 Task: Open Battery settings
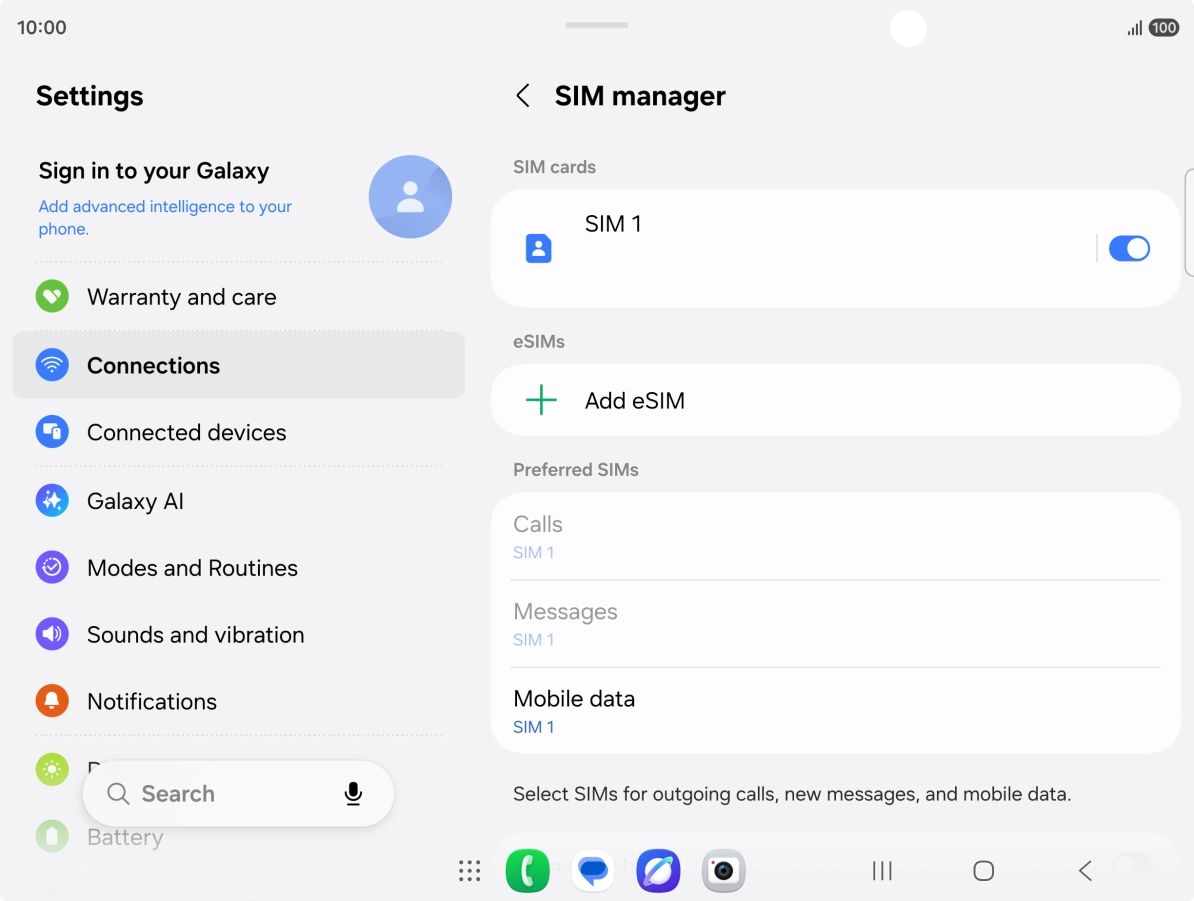239,836
